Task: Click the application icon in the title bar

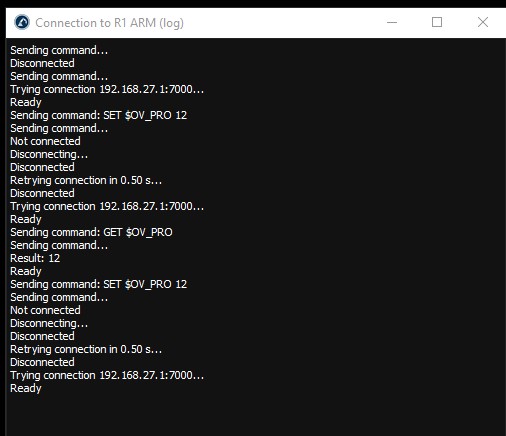Action: tap(22, 22)
